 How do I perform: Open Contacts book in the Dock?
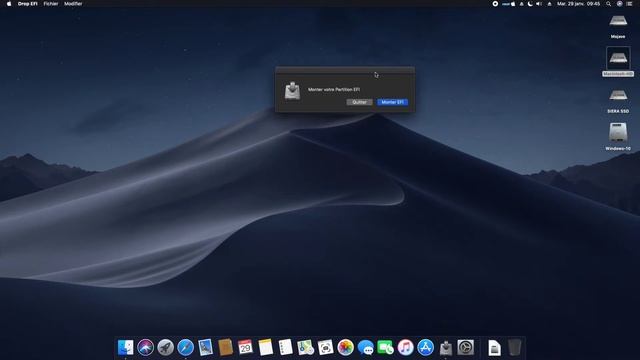[225, 347]
